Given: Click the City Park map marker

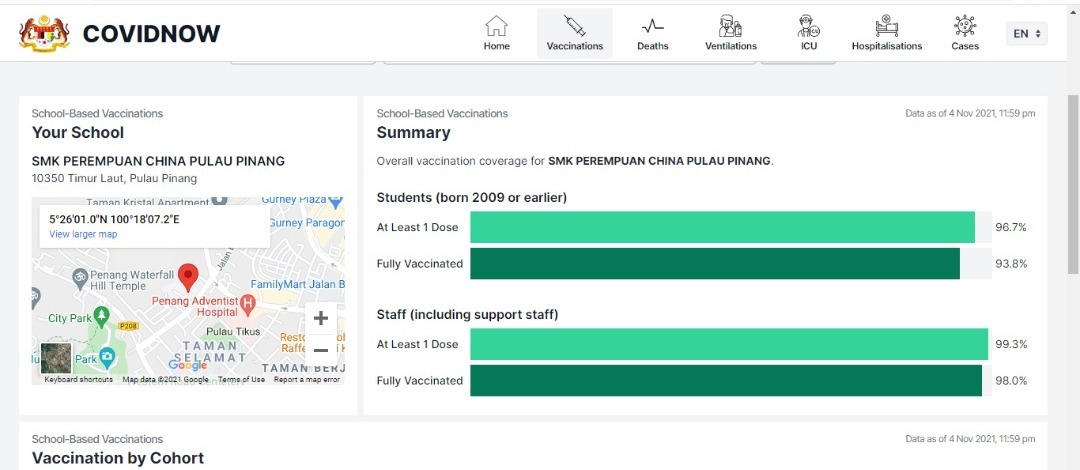Looking at the screenshot, I should pos(102,316).
